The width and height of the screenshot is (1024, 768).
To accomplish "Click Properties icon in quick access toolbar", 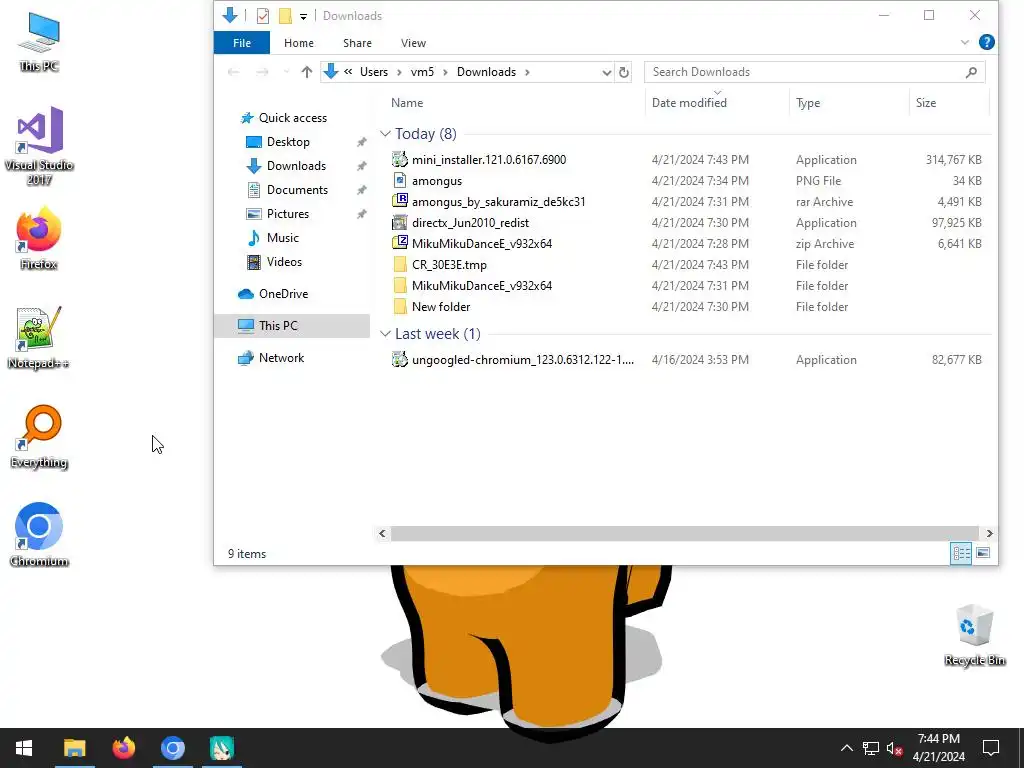I will [x=263, y=16].
